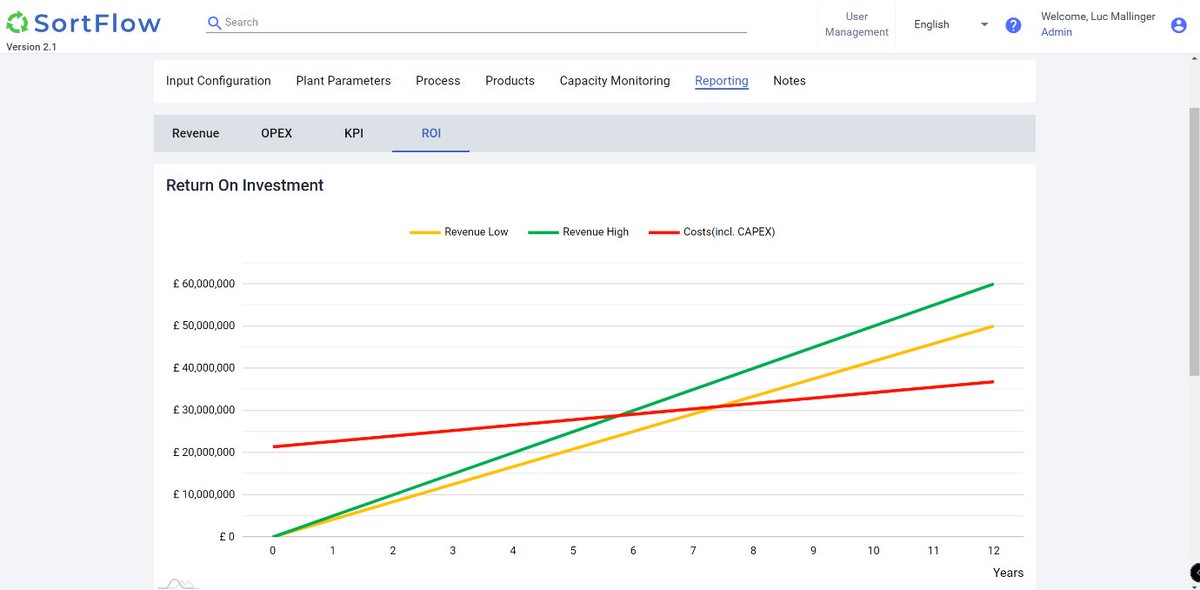Go to the Notes tab

tap(789, 81)
